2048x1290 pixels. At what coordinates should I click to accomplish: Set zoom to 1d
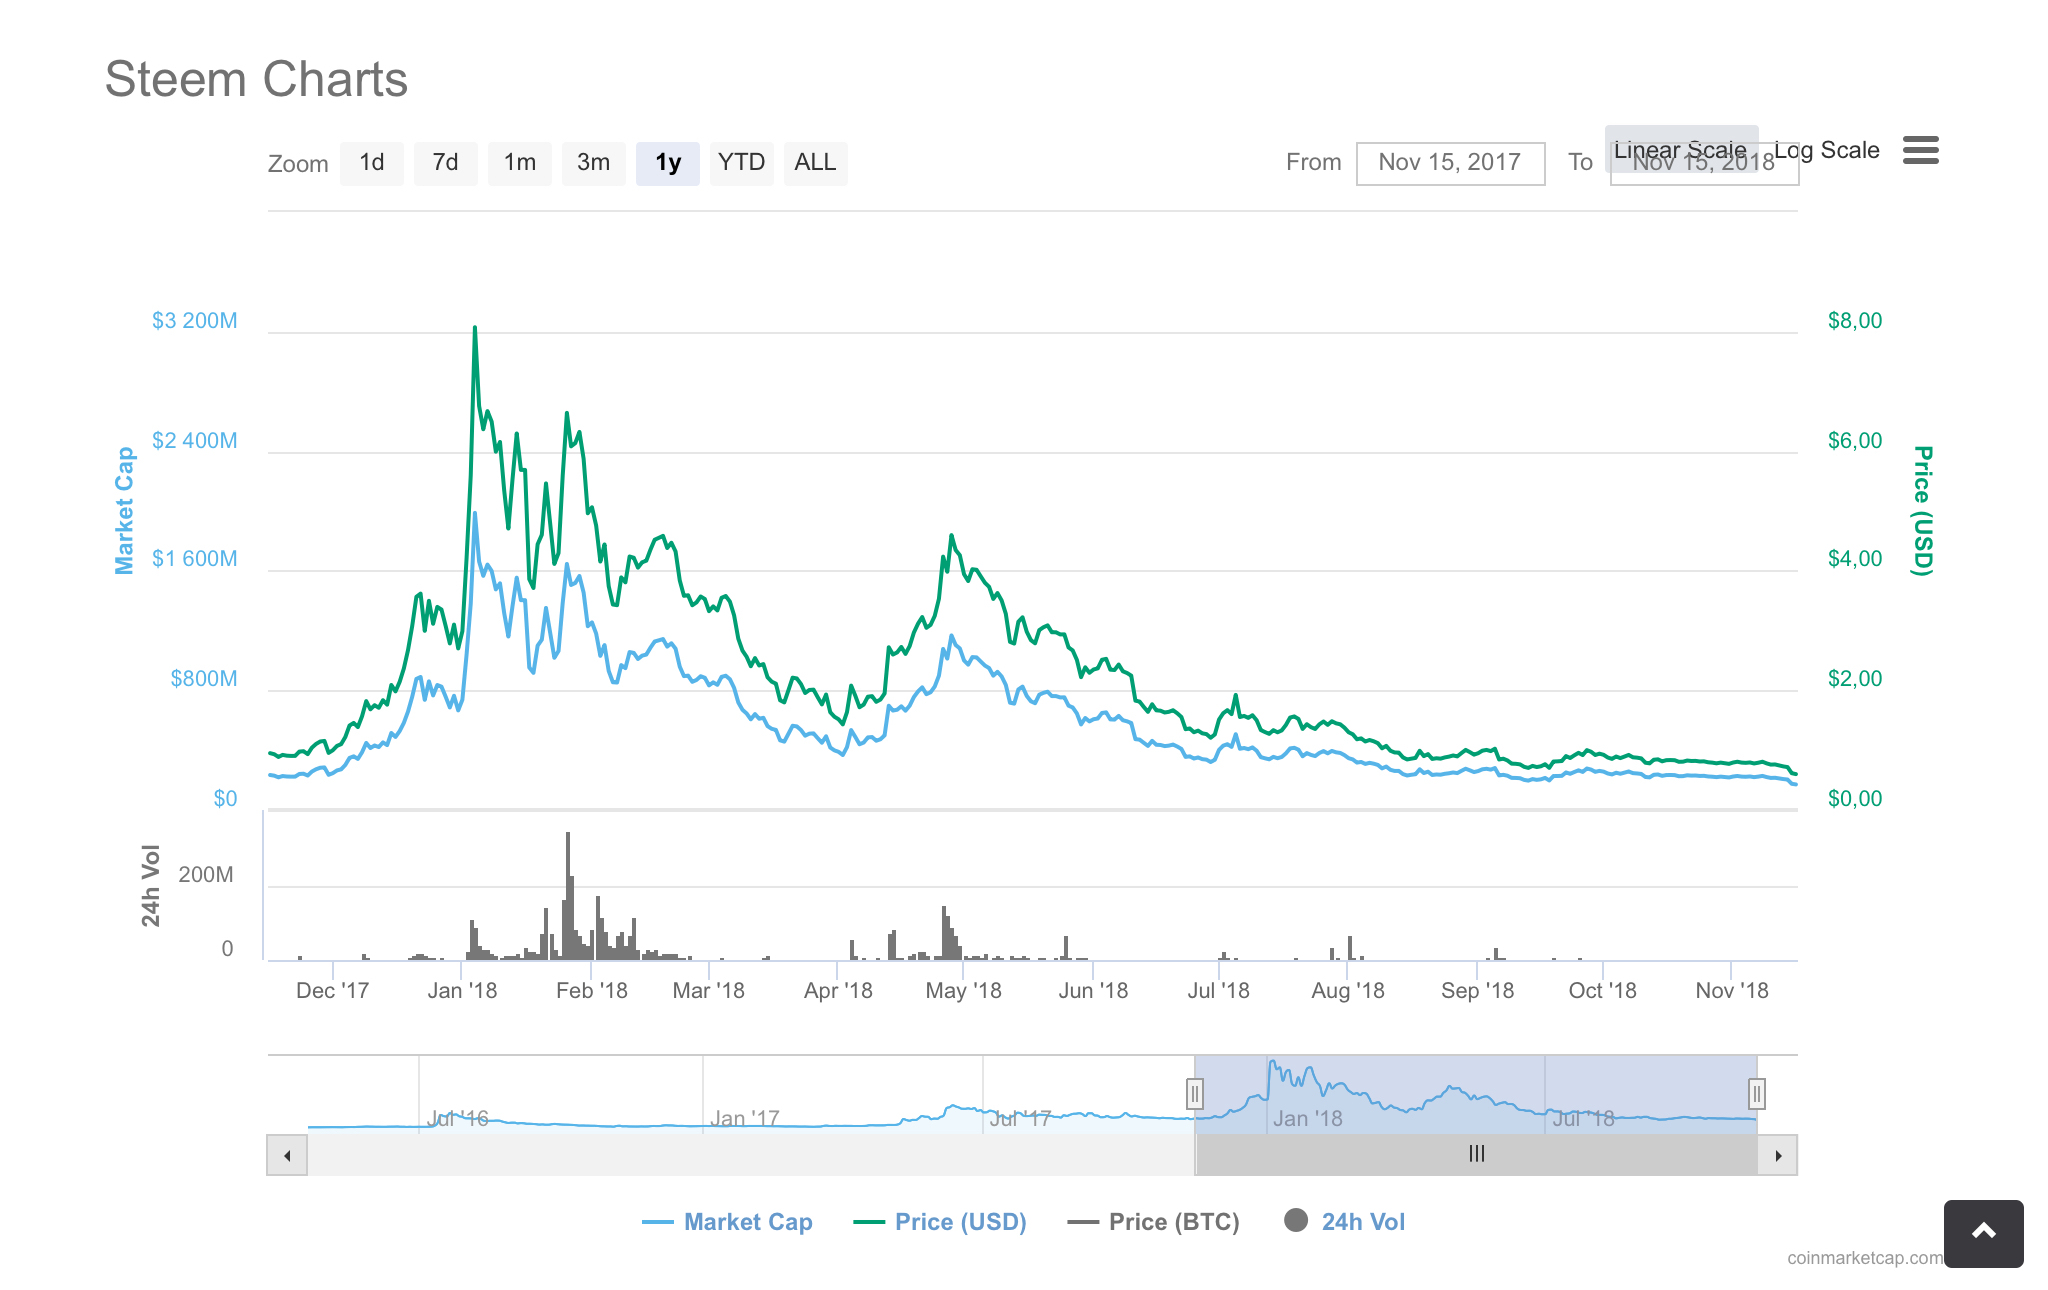tap(372, 163)
